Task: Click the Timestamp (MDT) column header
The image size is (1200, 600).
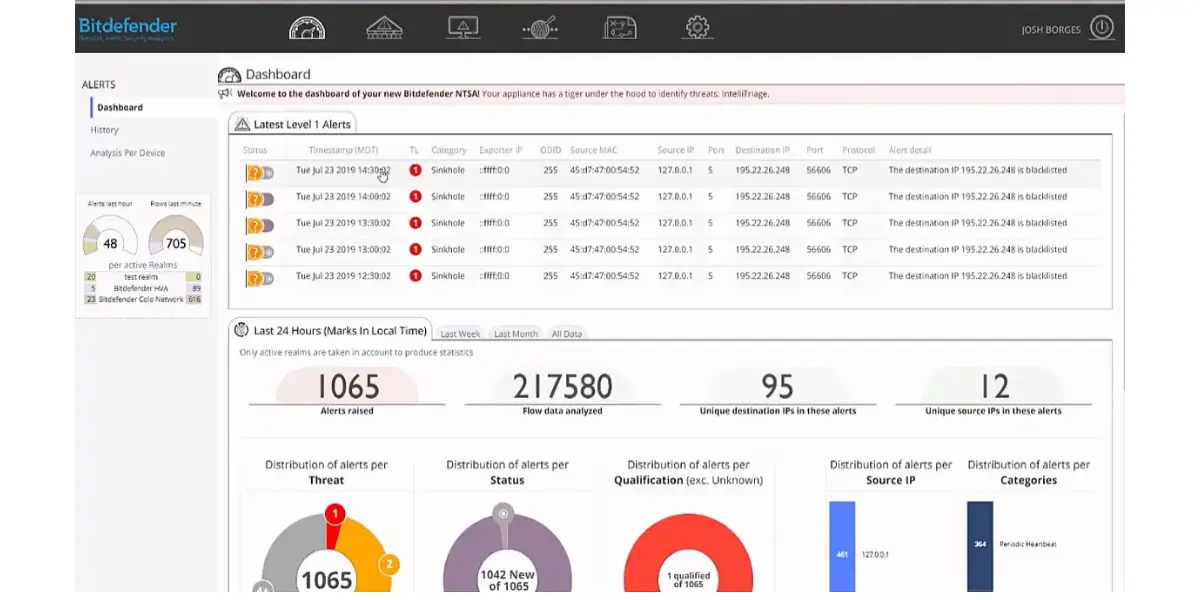Action: point(343,150)
